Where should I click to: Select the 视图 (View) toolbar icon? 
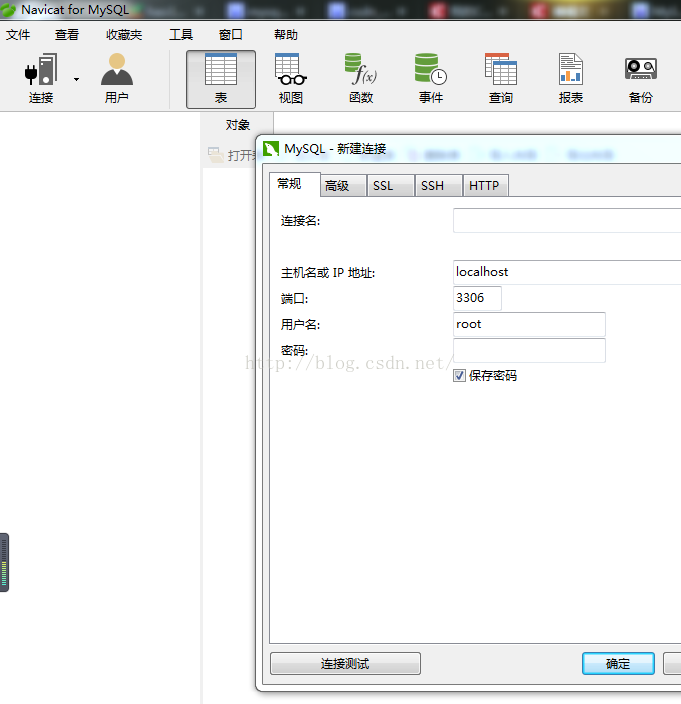[291, 79]
